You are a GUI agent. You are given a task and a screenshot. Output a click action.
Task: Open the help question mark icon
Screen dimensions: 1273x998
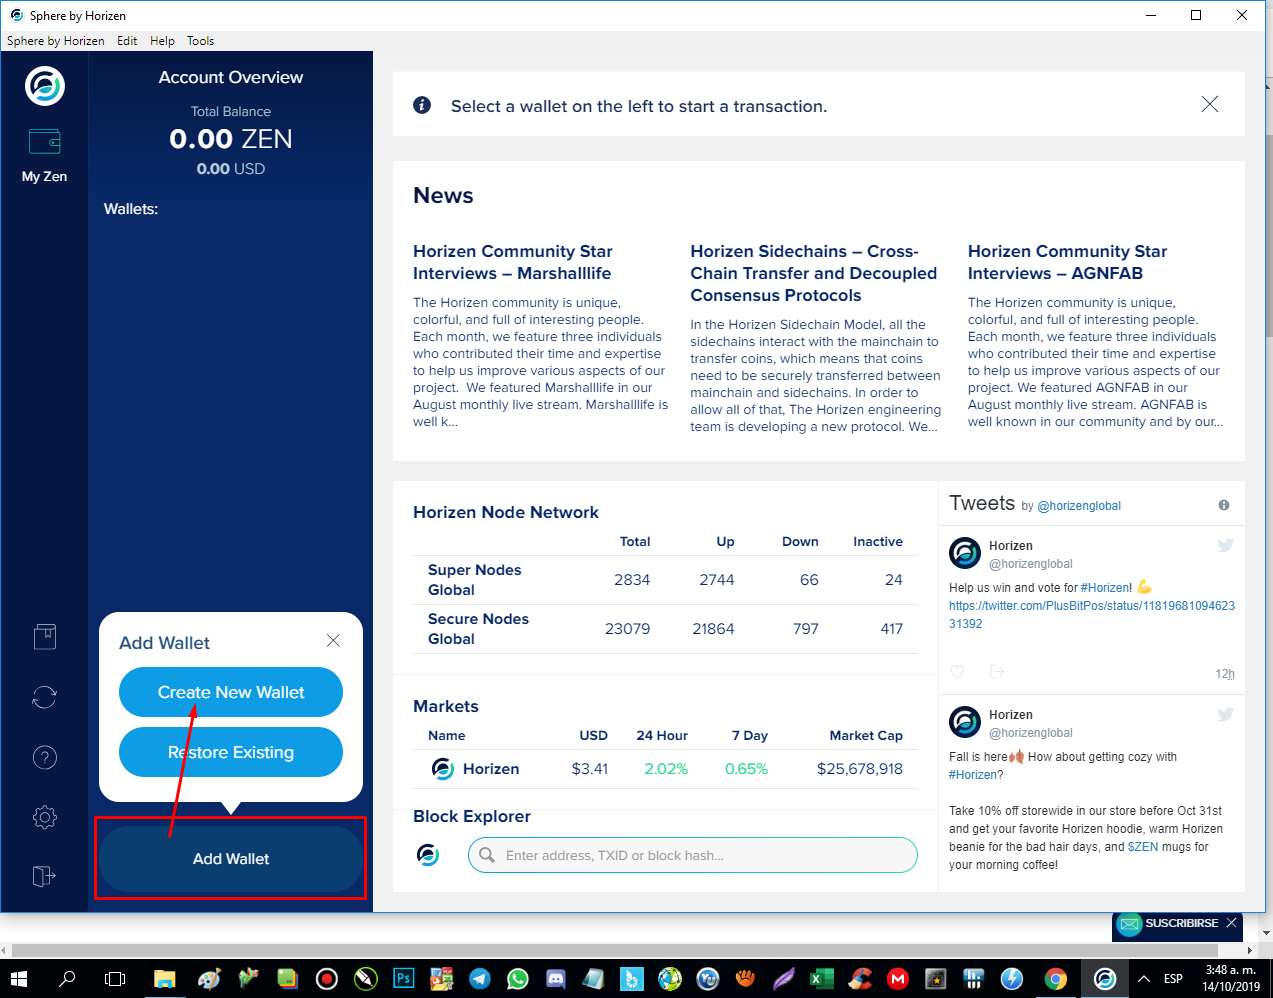point(45,757)
